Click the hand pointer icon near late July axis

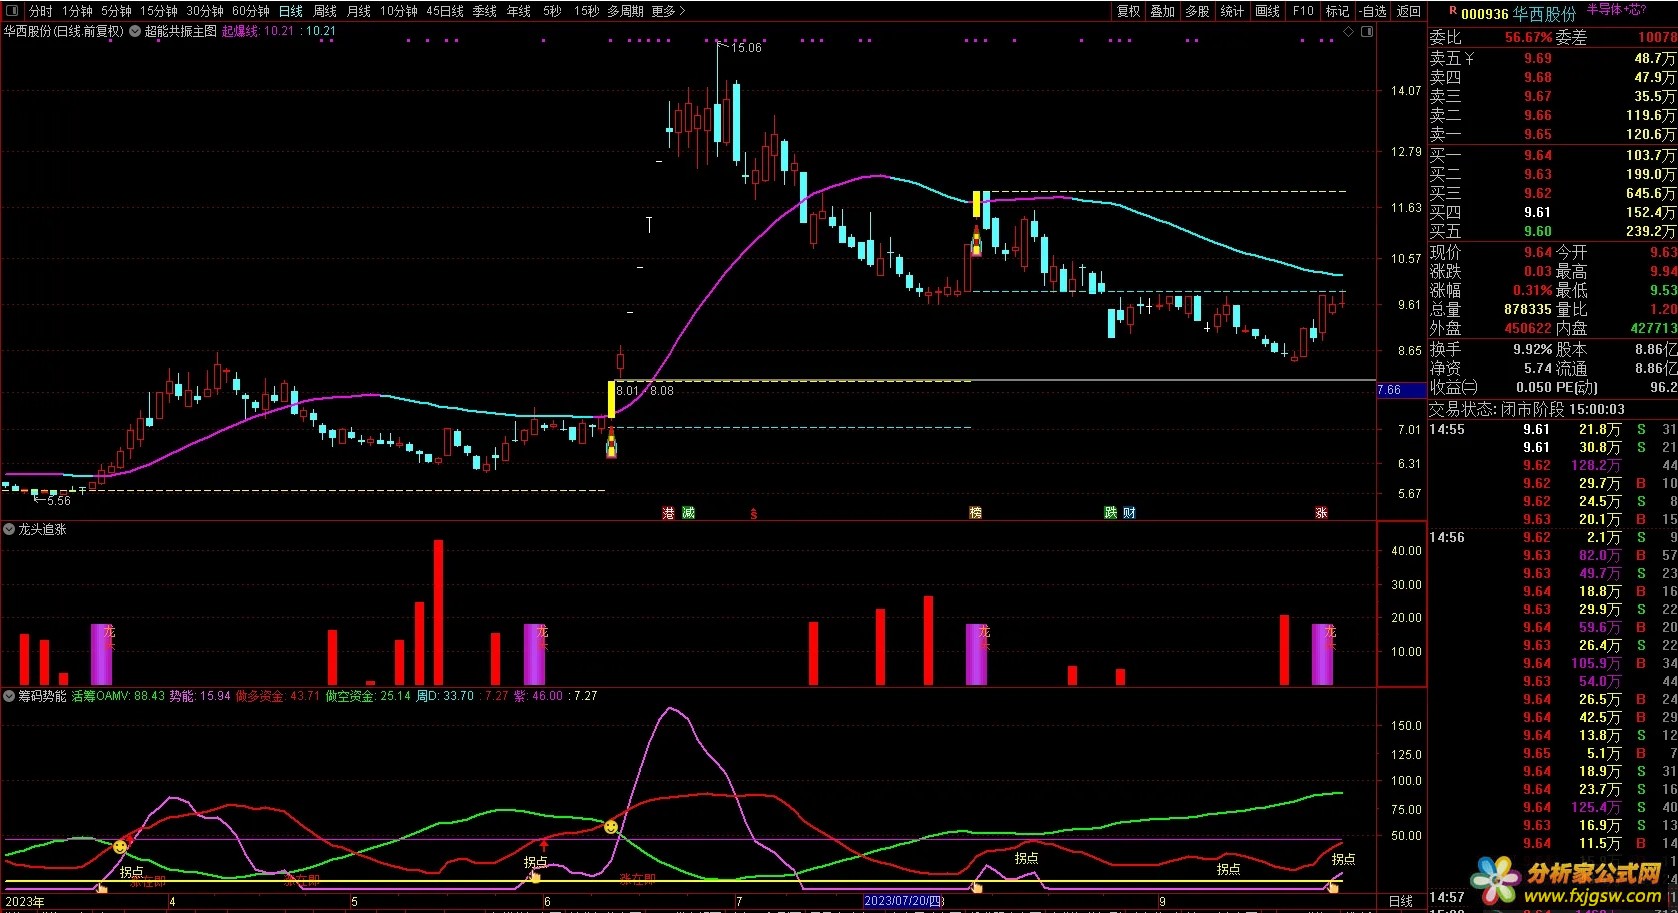click(x=976, y=887)
